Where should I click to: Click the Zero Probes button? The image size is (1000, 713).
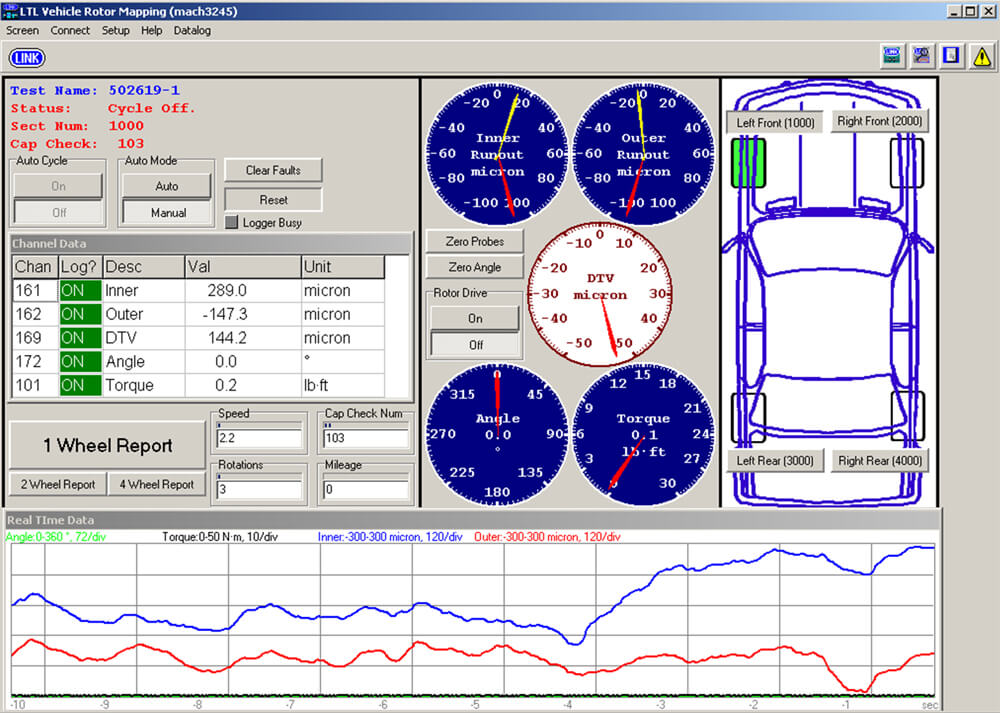tap(474, 241)
